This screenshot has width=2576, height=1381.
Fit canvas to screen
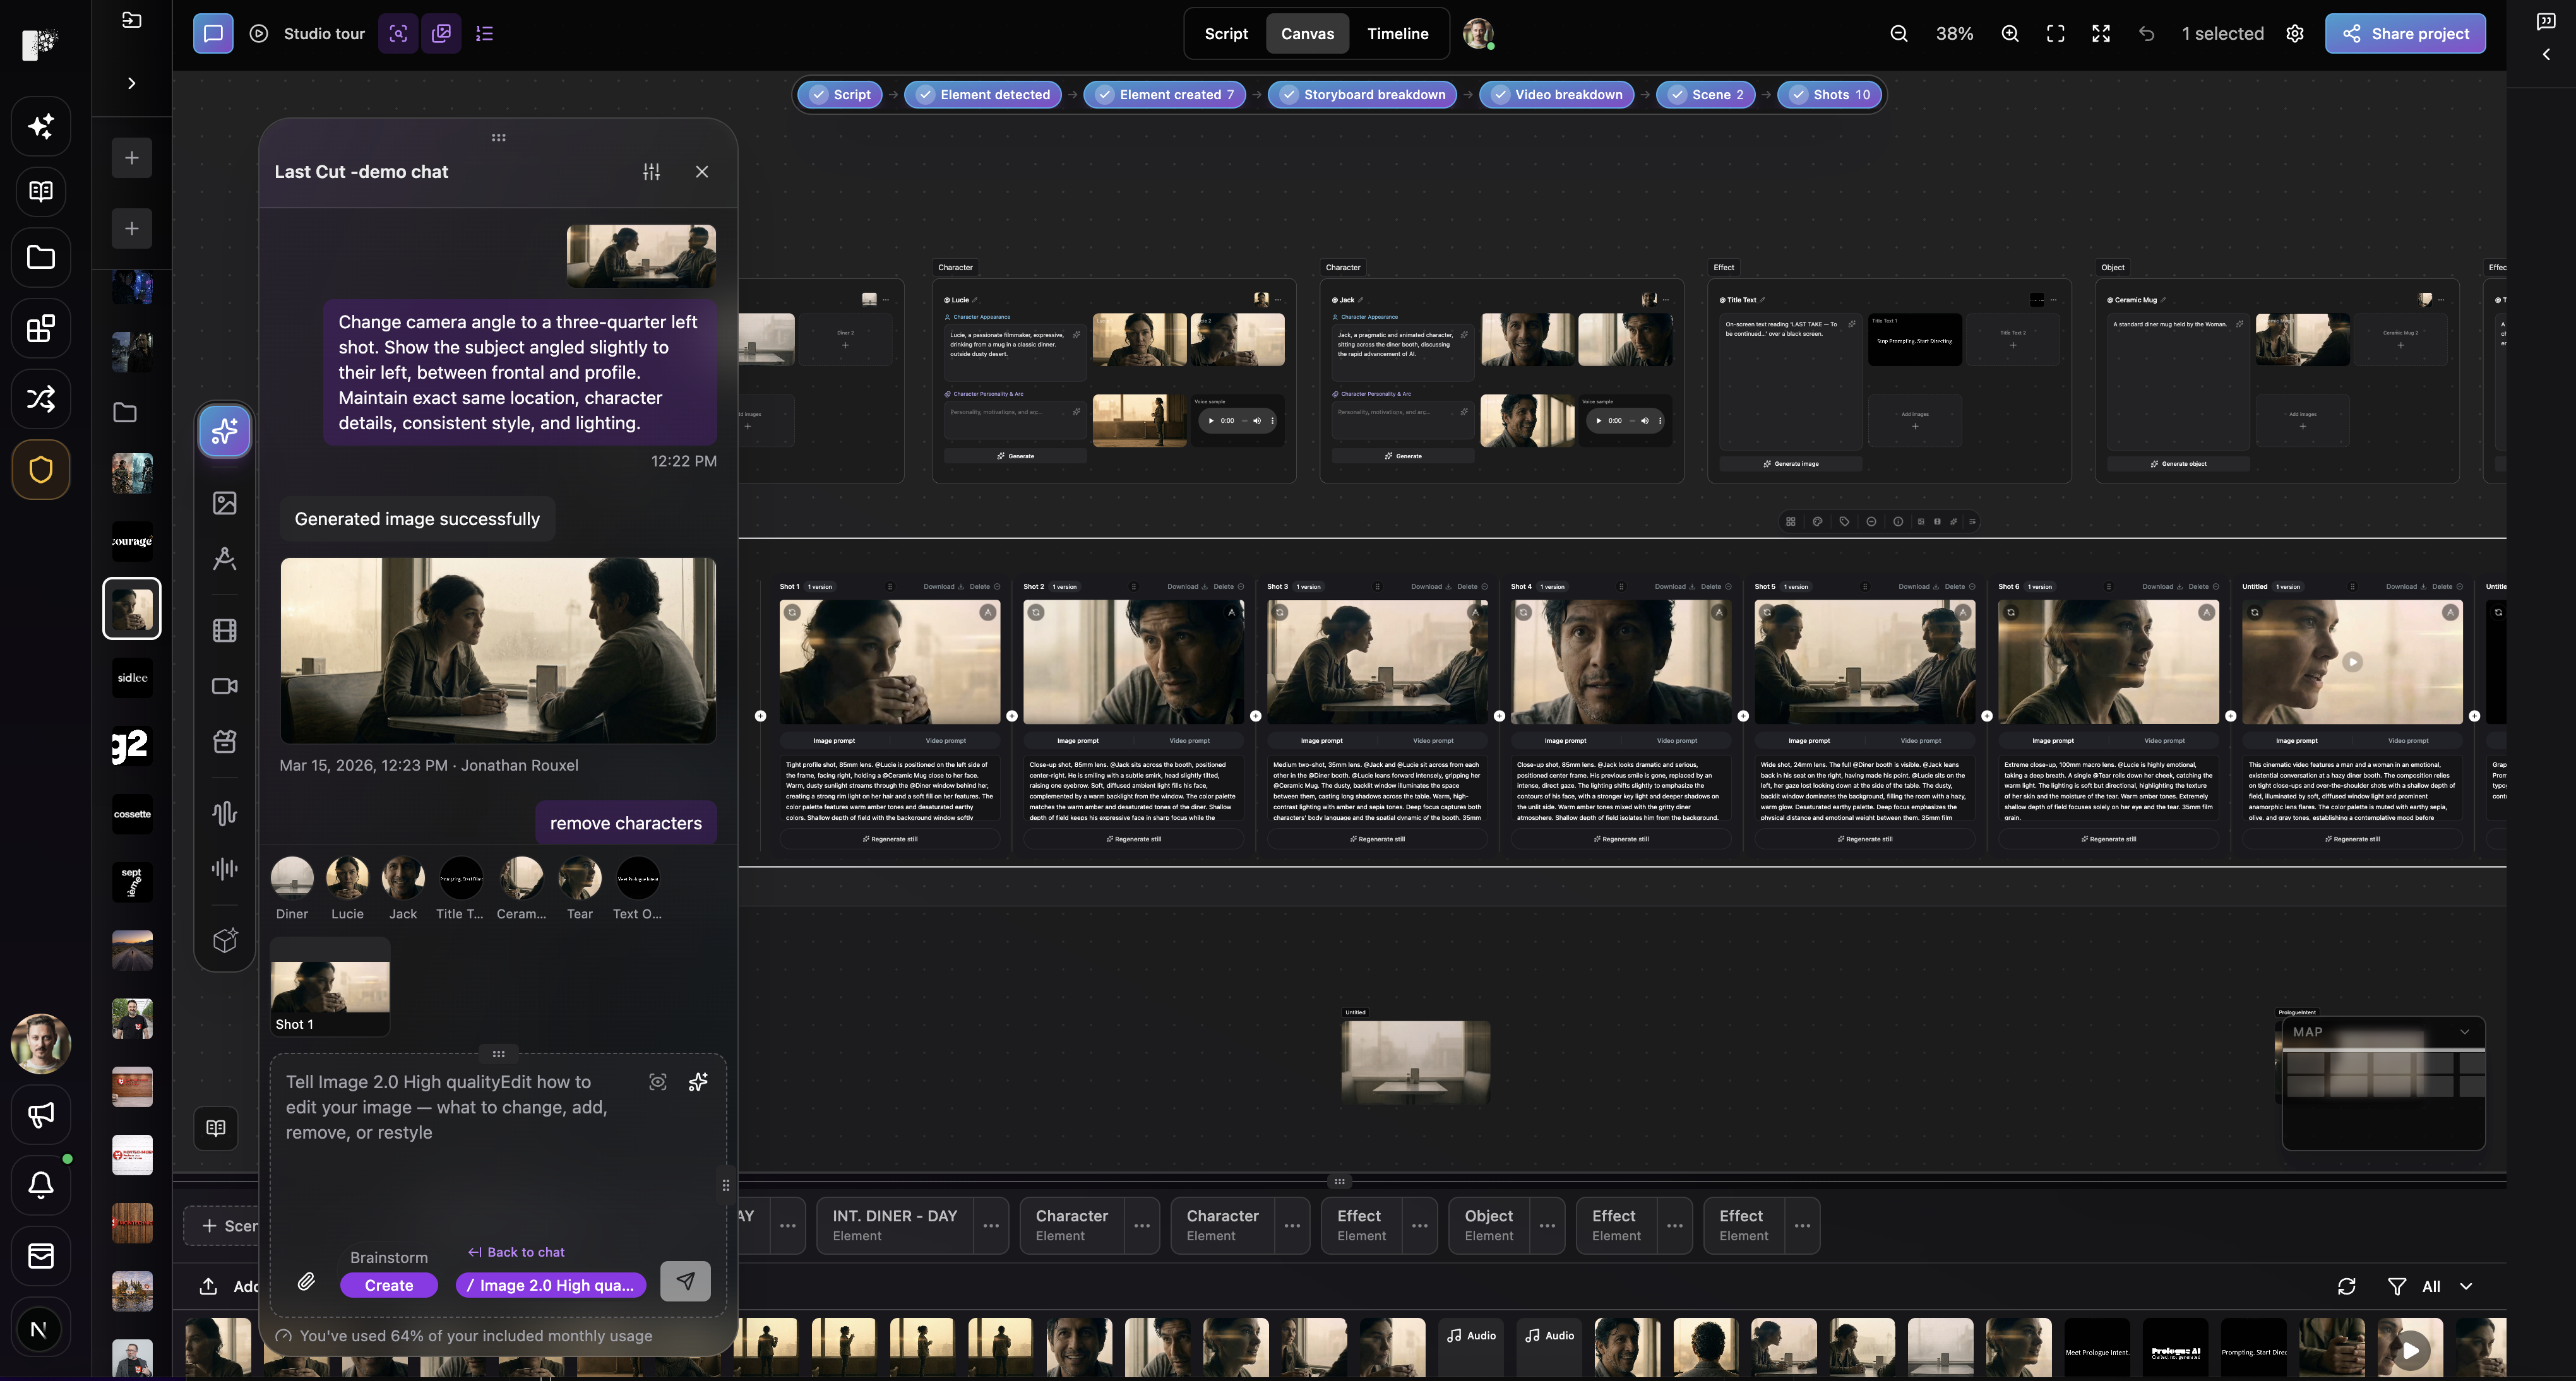tap(2056, 33)
